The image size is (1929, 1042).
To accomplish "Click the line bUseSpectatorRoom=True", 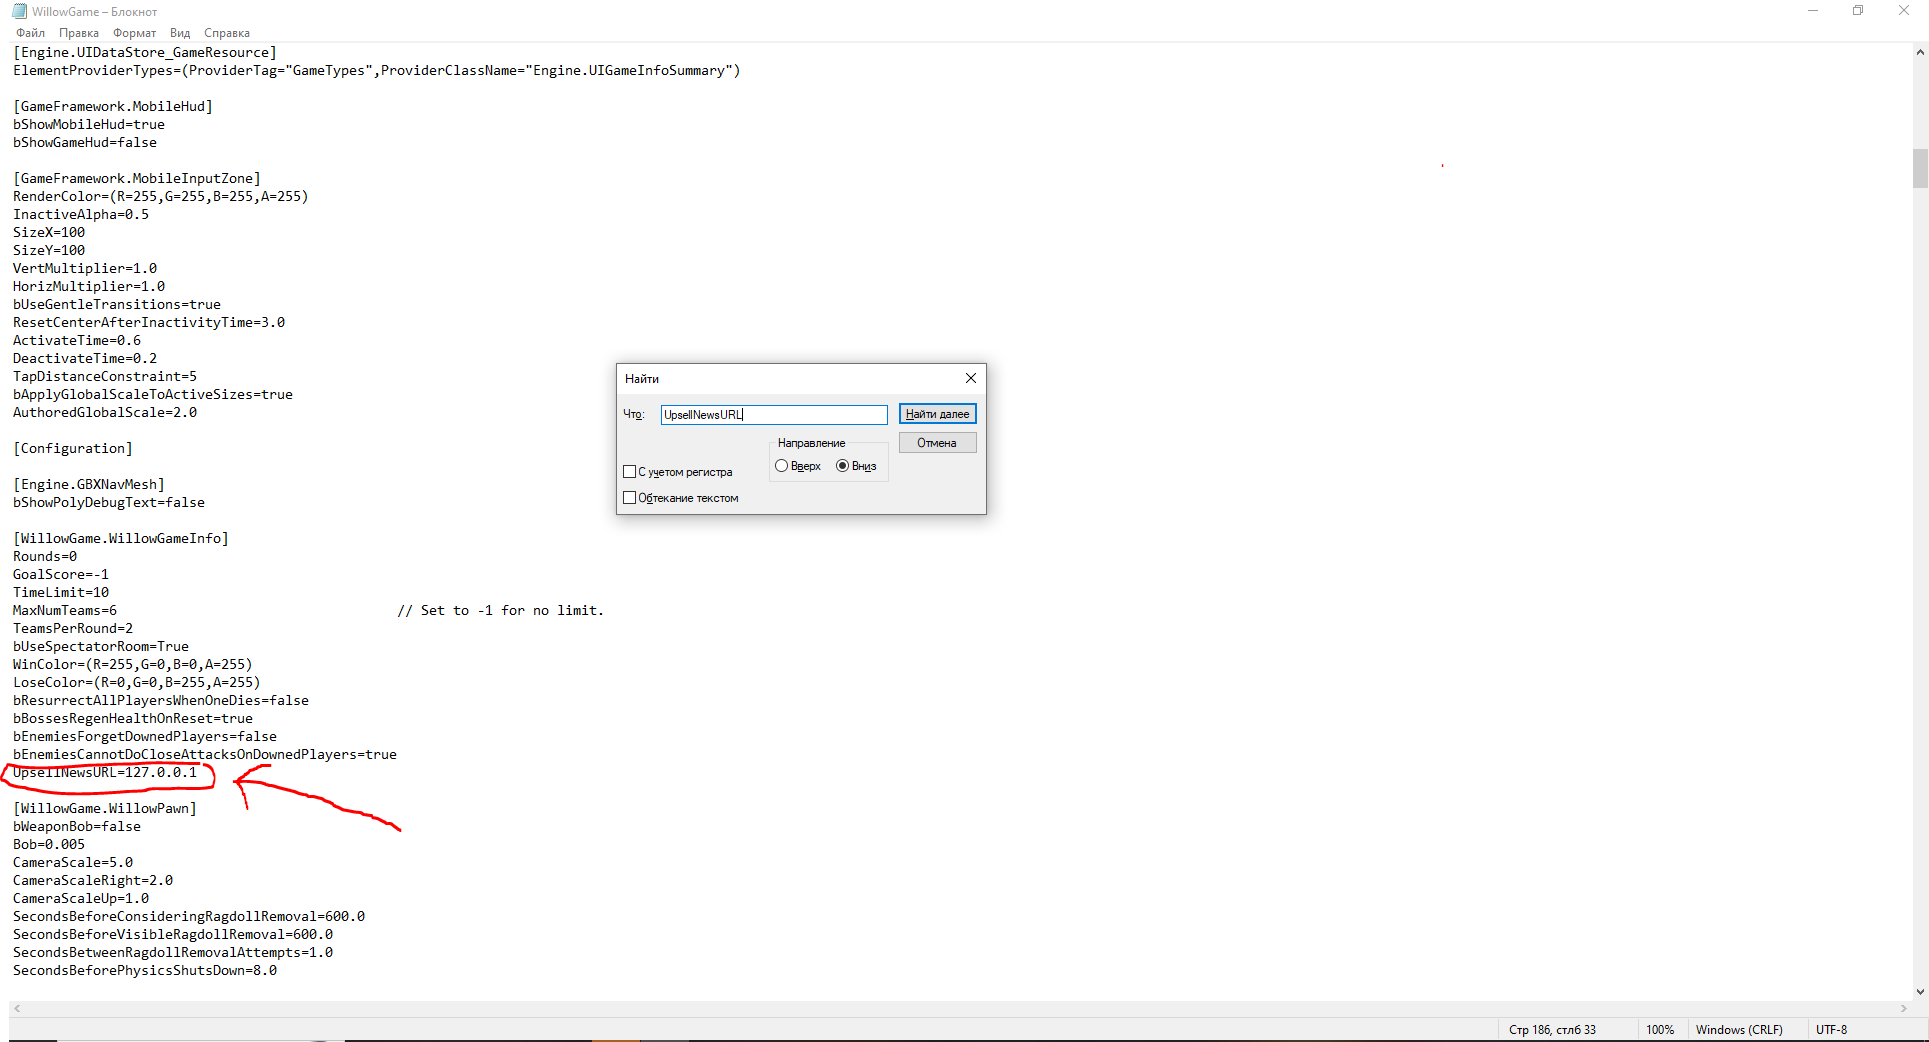I will (x=101, y=647).
